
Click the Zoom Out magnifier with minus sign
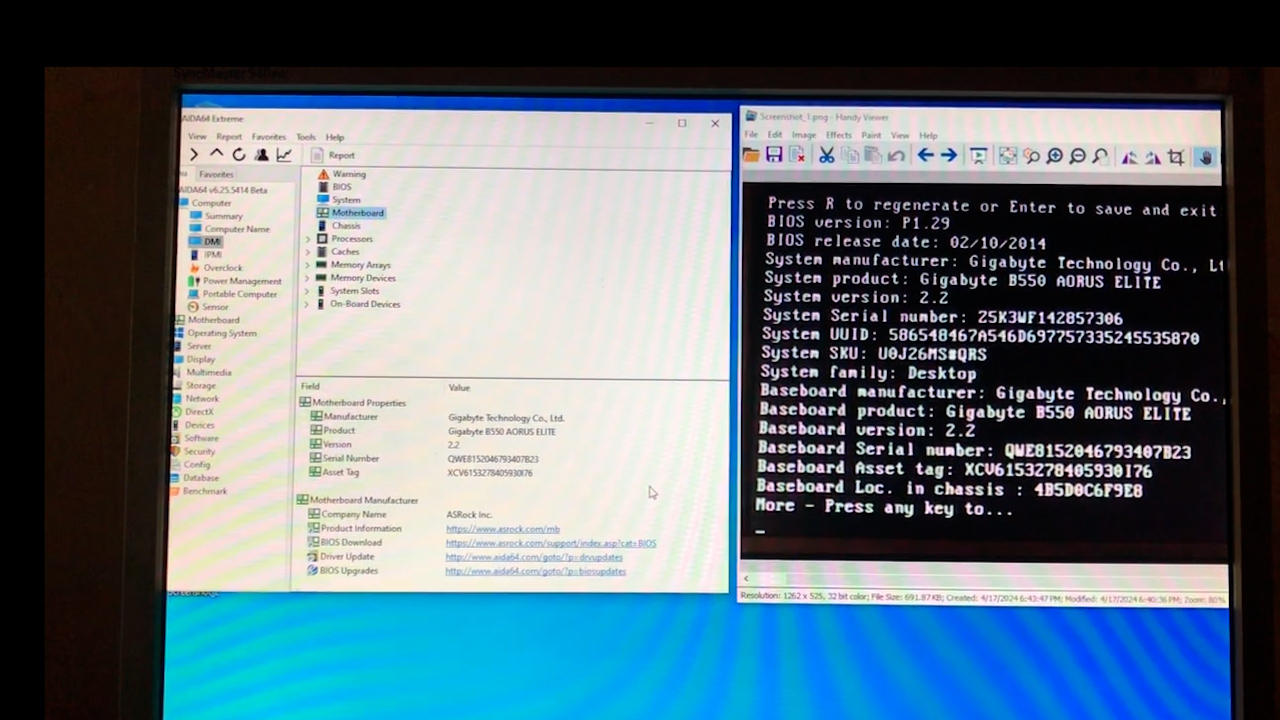pyautogui.click(x=1077, y=156)
